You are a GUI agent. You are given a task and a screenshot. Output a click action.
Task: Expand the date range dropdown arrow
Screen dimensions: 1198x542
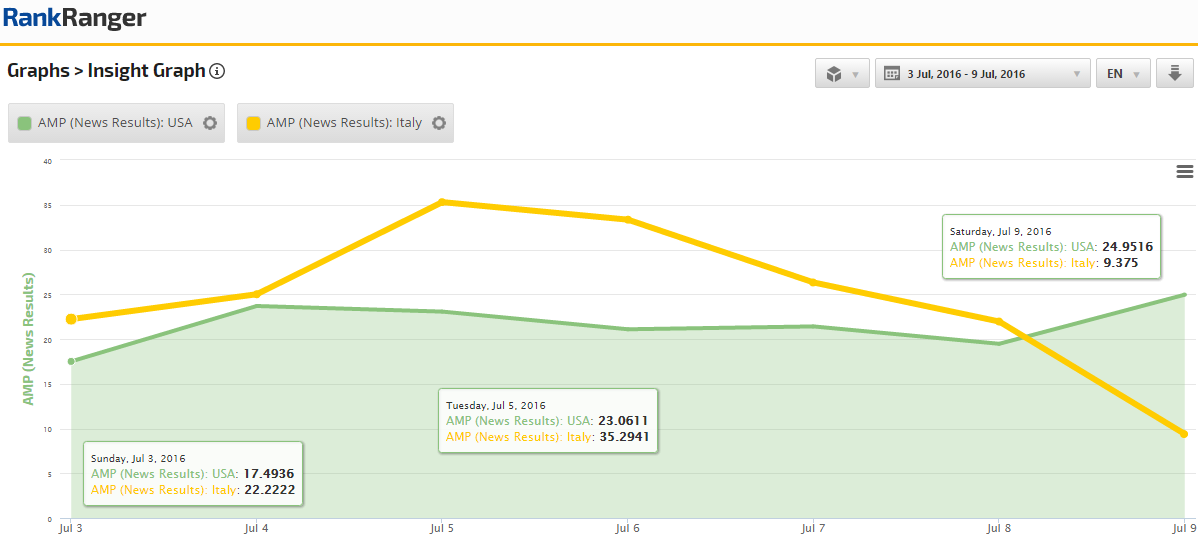coord(1076,74)
